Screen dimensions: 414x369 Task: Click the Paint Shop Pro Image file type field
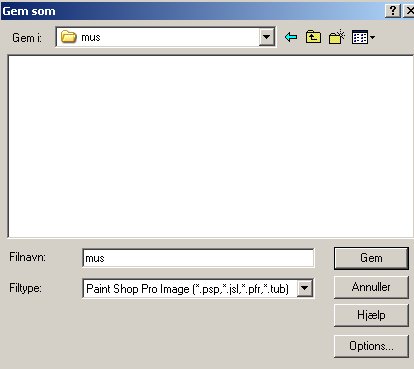[198, 288]
